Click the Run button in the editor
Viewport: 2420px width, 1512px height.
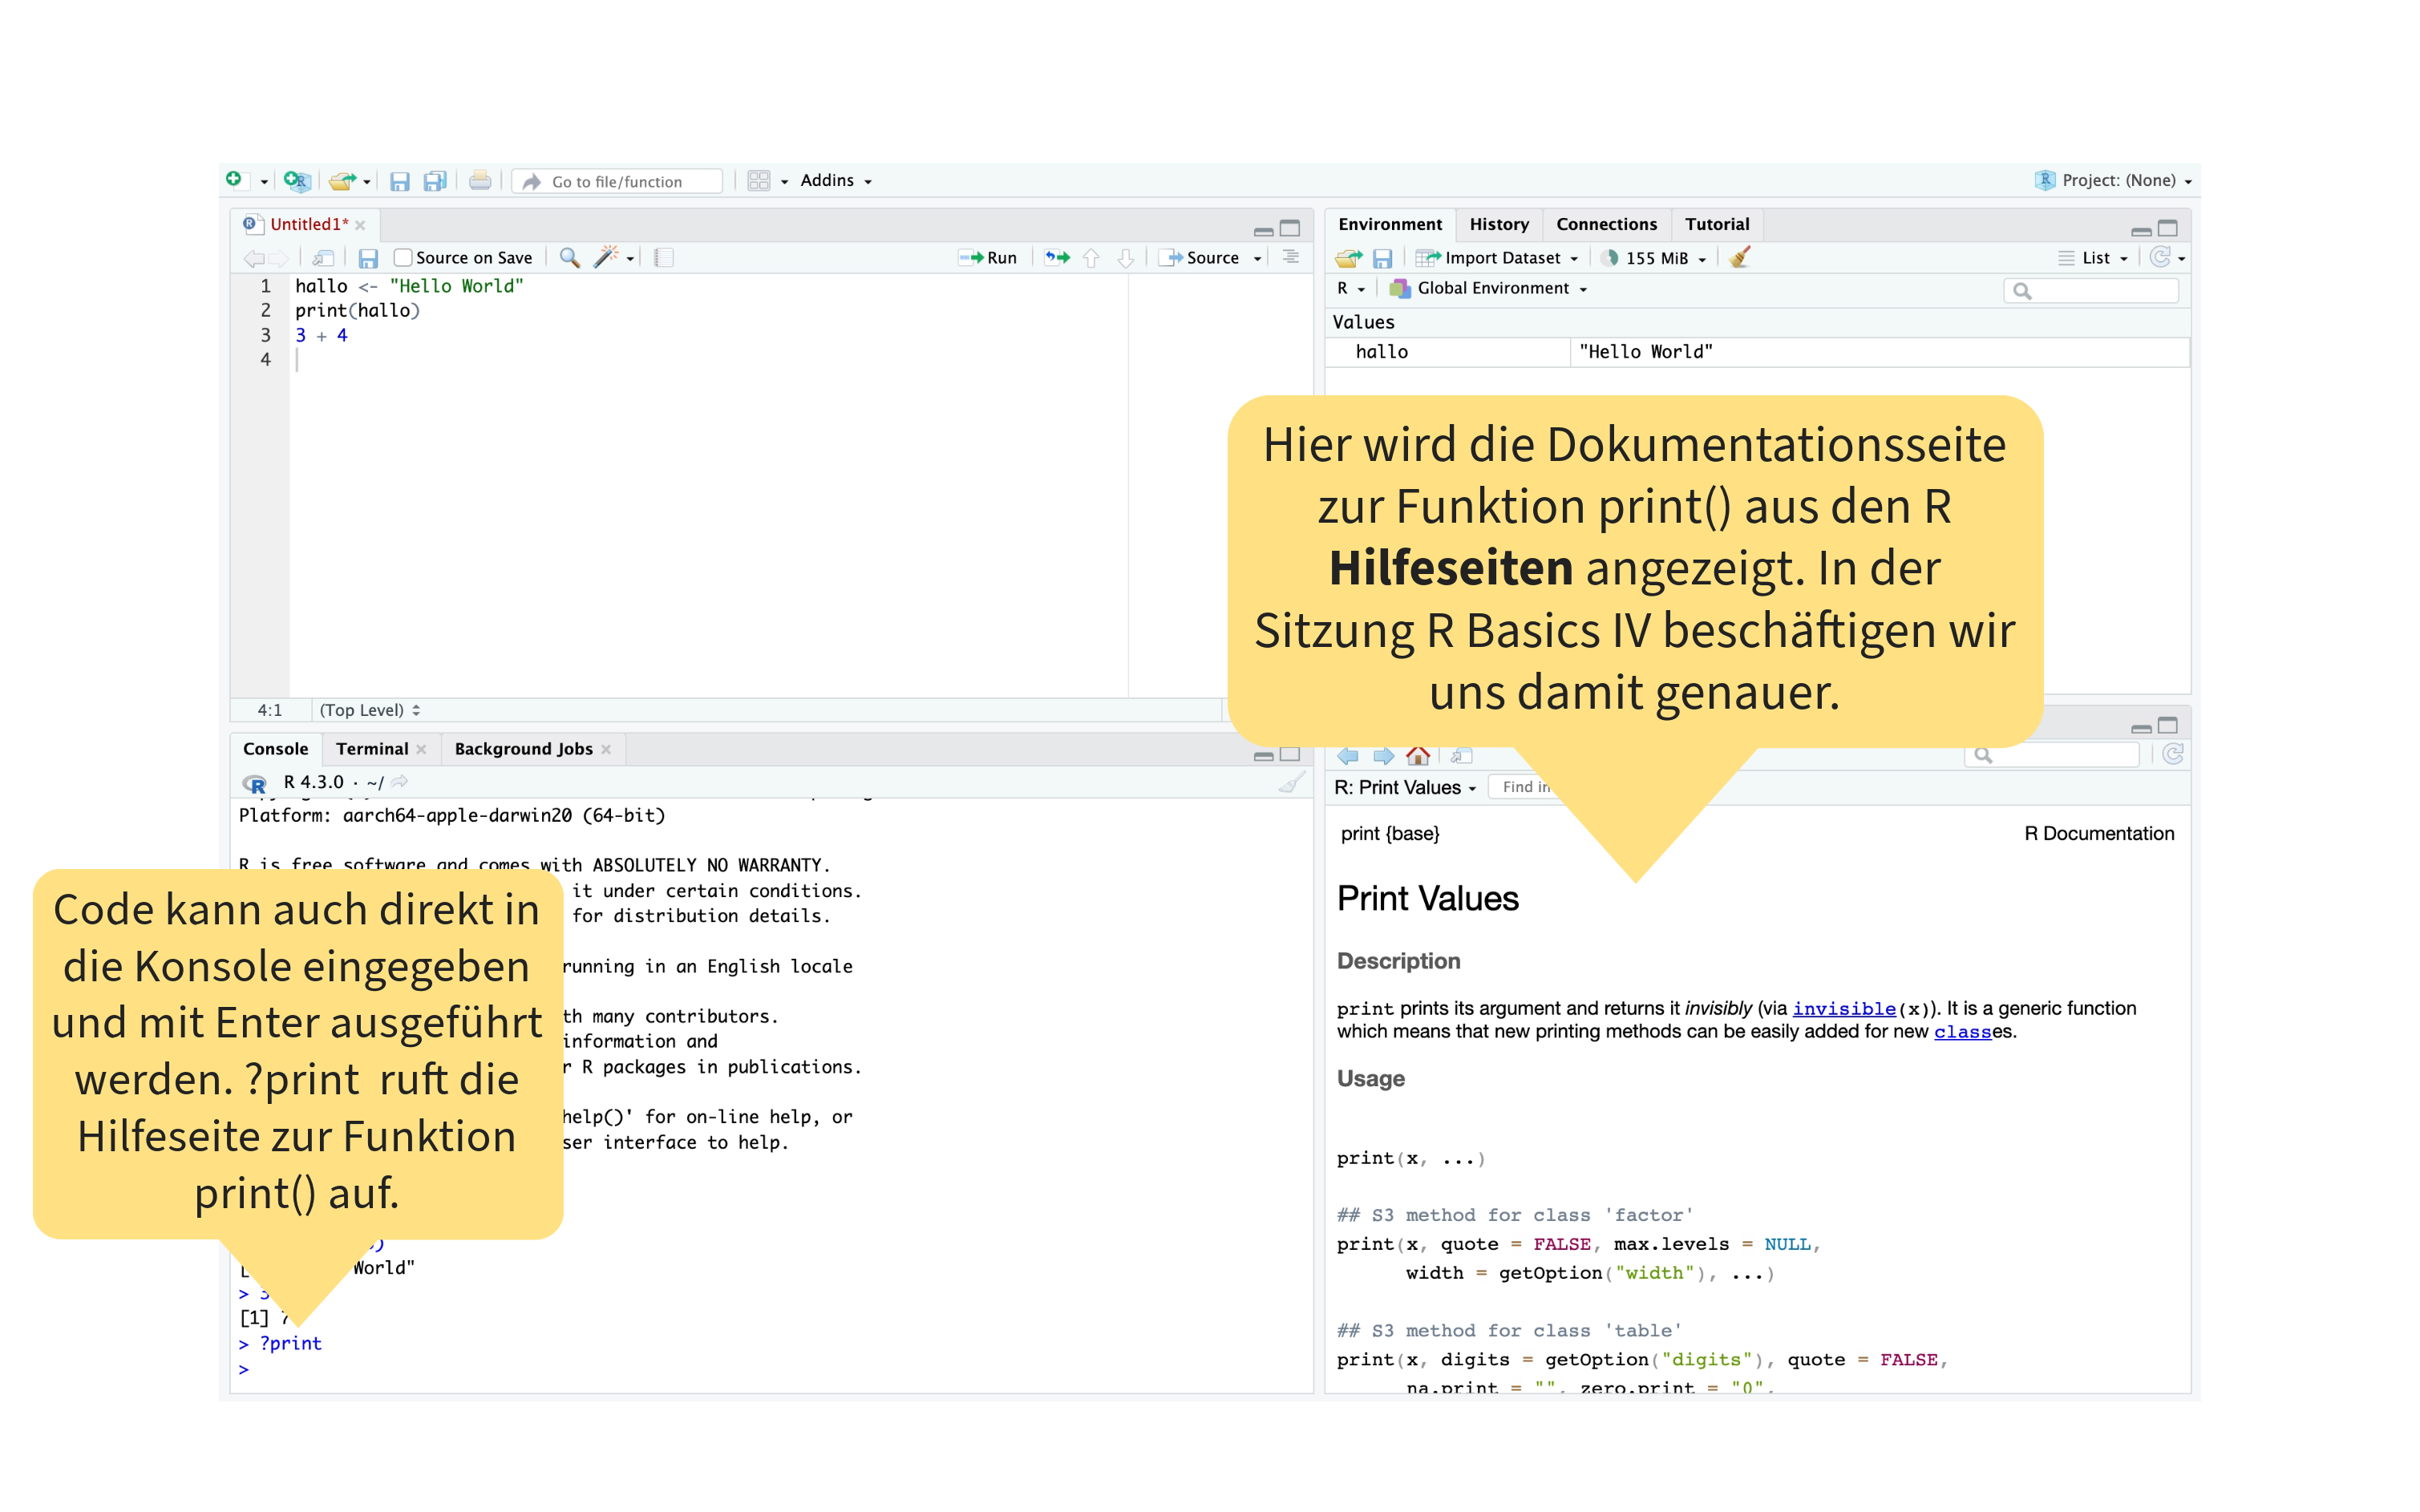987,258
